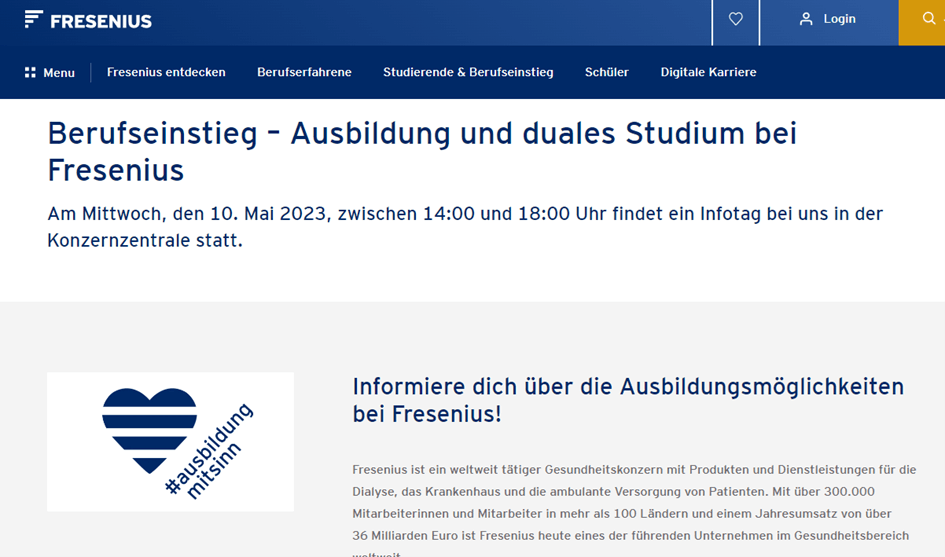Open the Menu button
Image resolution: width=945 pixels, height=557 pixels.
point(50,72)
